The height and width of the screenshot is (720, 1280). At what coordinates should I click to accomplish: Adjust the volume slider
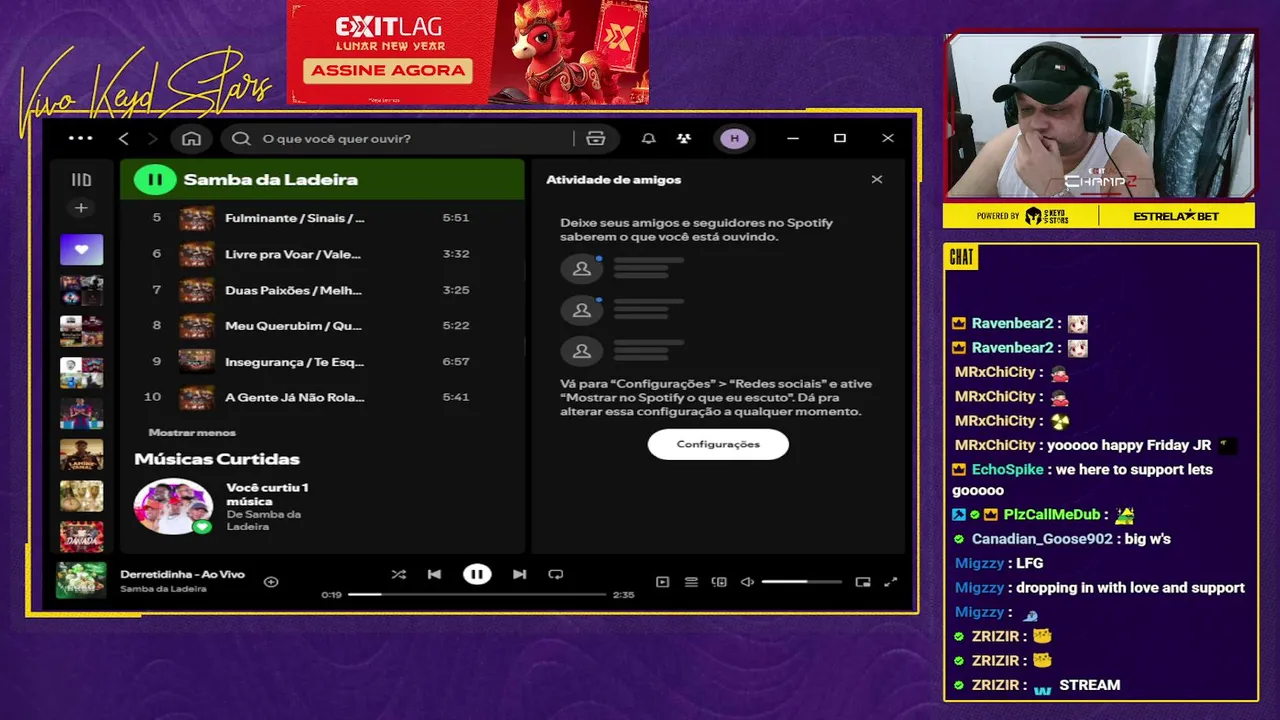pos(801,582)
